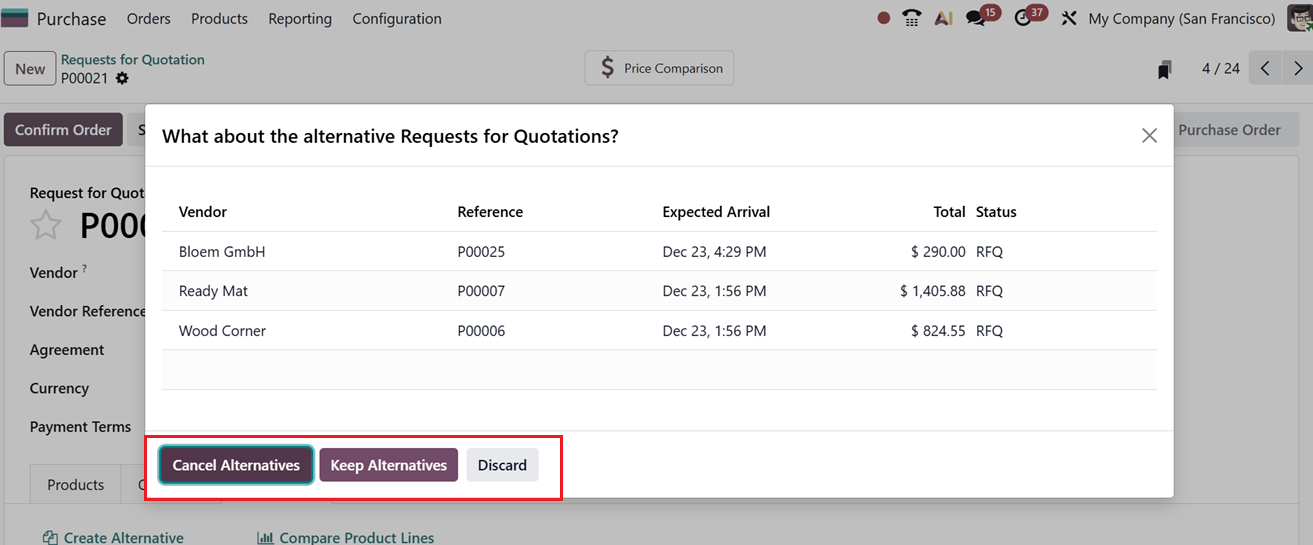Screen dimensions: 1313x545
Task: Select the Wood Corner vendor row
Action: coord(659,330)
